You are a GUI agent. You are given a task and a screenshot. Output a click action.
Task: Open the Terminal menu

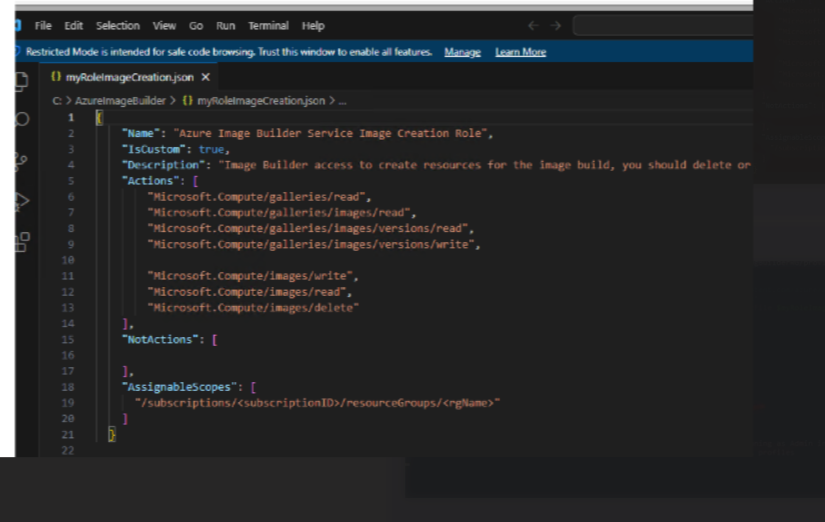click(x=268, y=25)
